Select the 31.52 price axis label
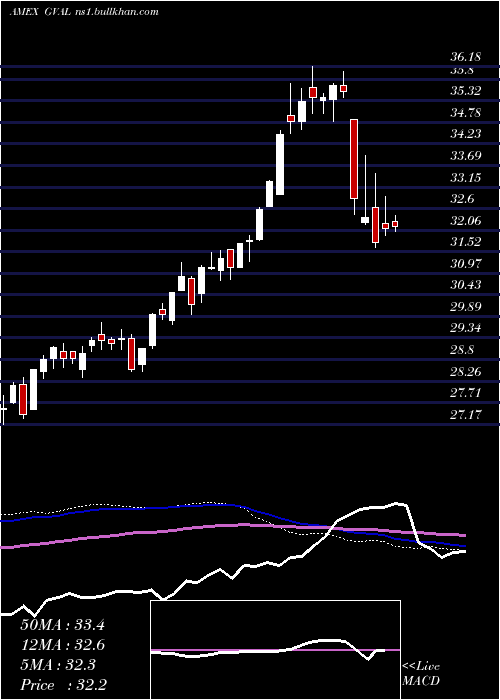 point(466,242)
